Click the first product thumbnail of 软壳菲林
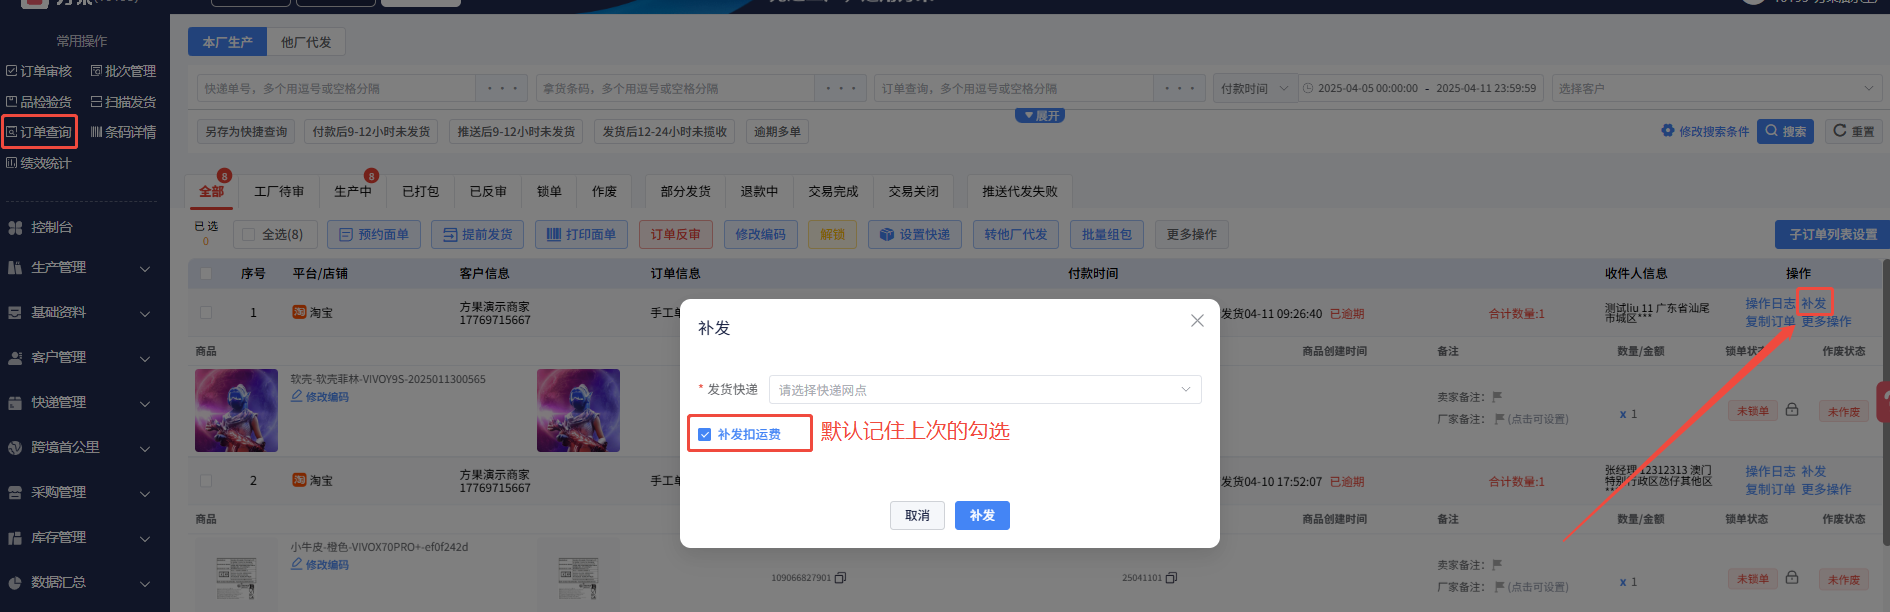Viewport: 1890px width, 612px height. (x=236, y=410)
